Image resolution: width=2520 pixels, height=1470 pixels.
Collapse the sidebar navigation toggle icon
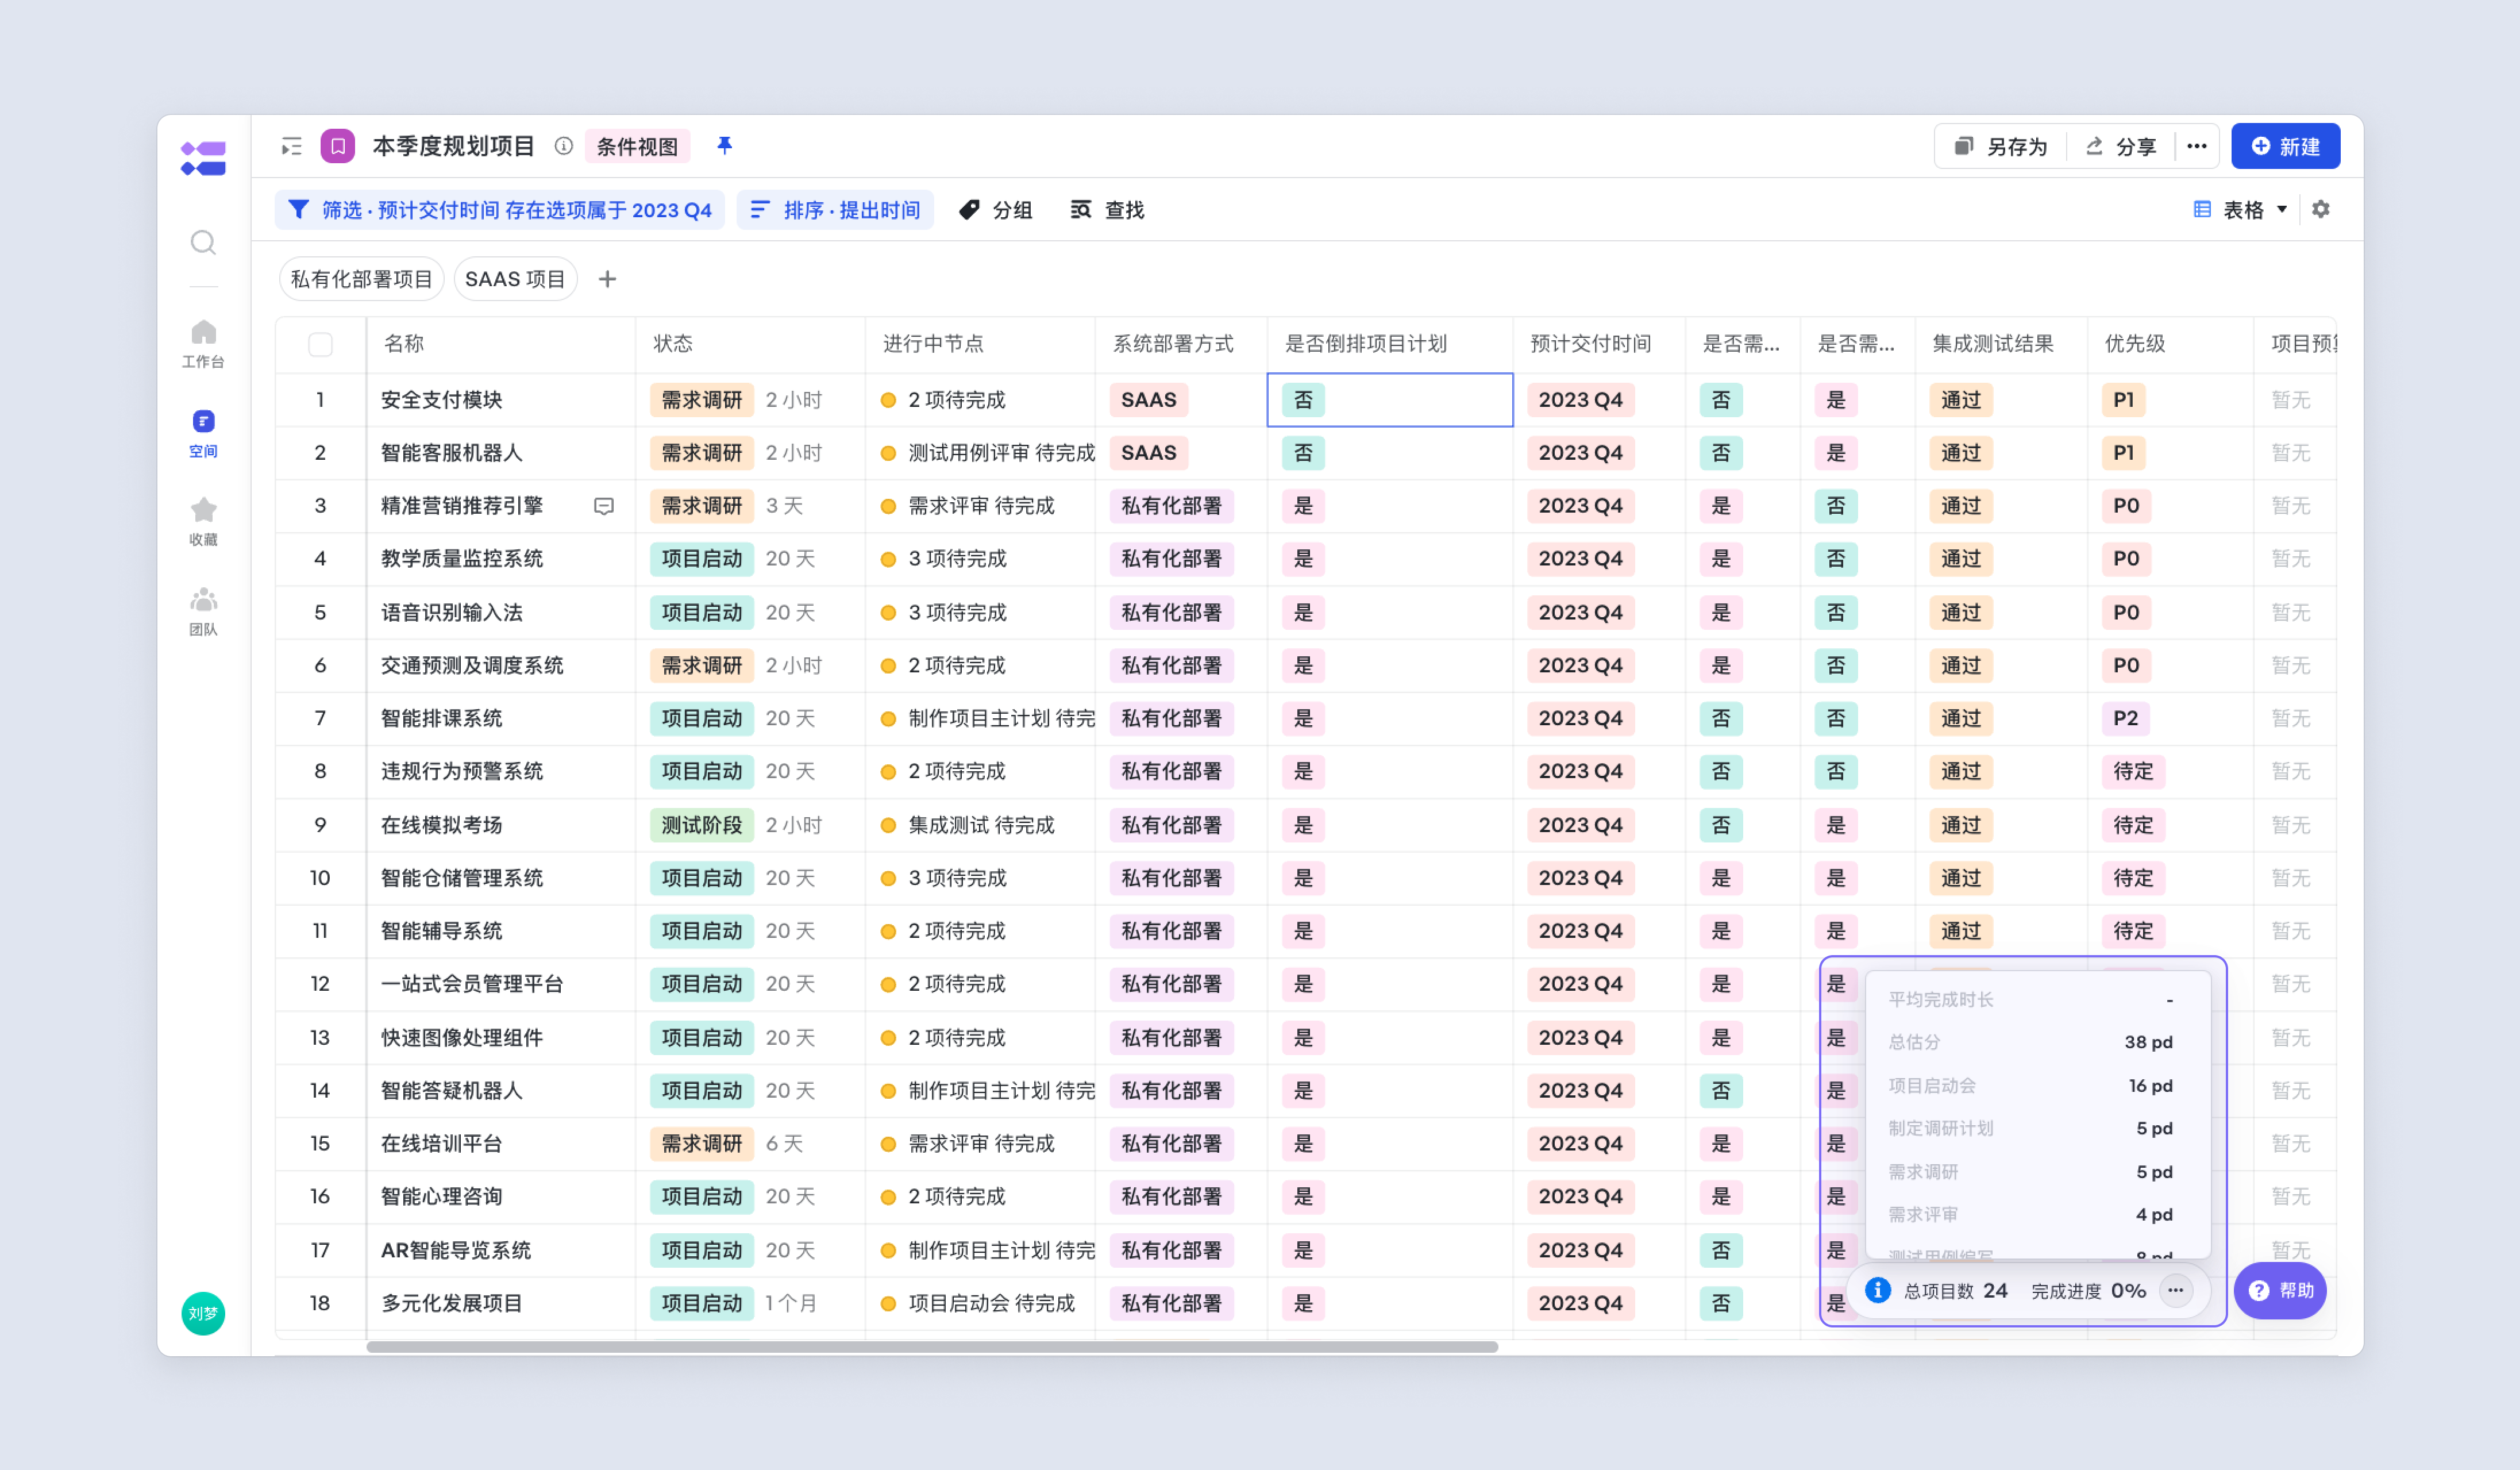pos(291,147)
